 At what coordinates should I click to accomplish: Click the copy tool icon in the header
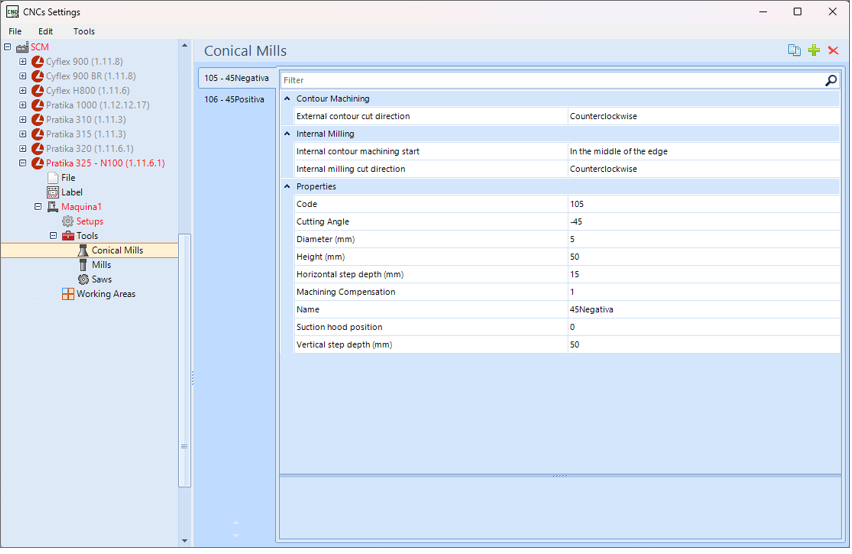[794, 51]
